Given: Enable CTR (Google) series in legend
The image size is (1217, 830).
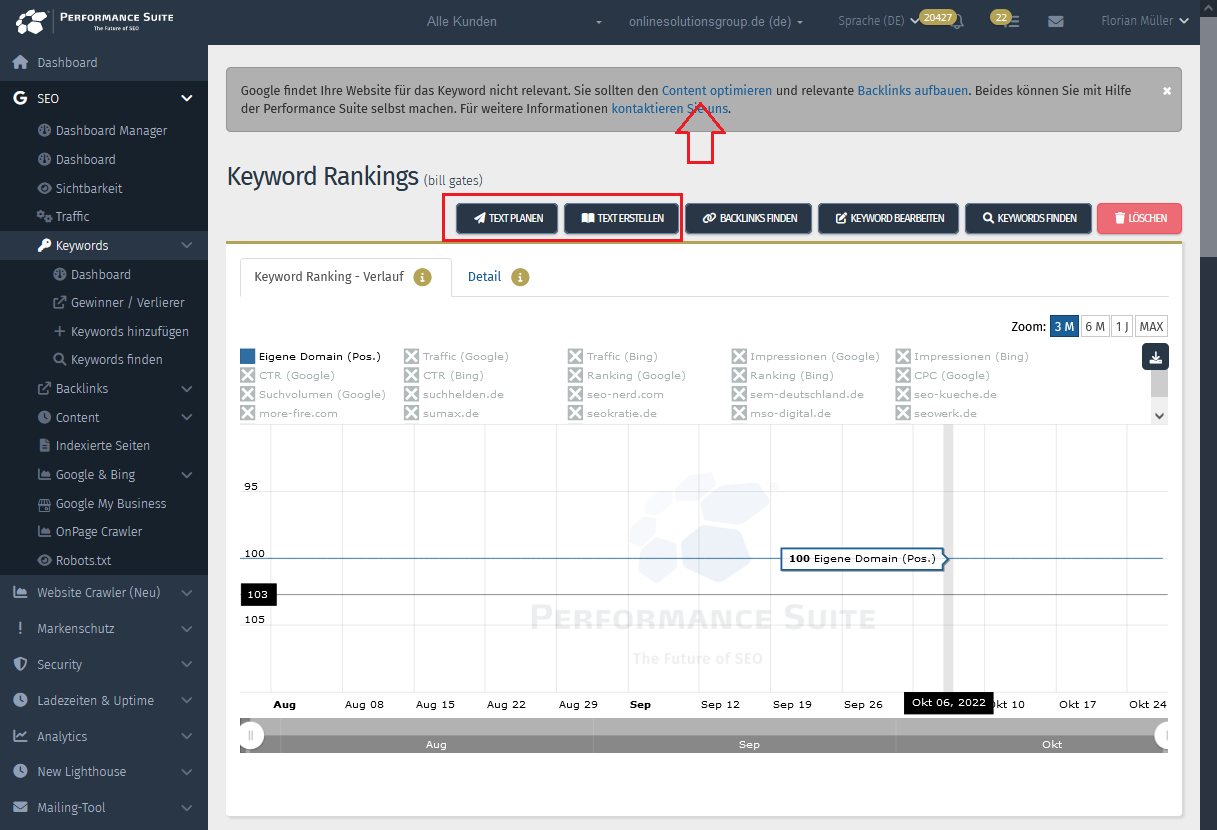Looking at the screenshot, I should click(287, 375).
